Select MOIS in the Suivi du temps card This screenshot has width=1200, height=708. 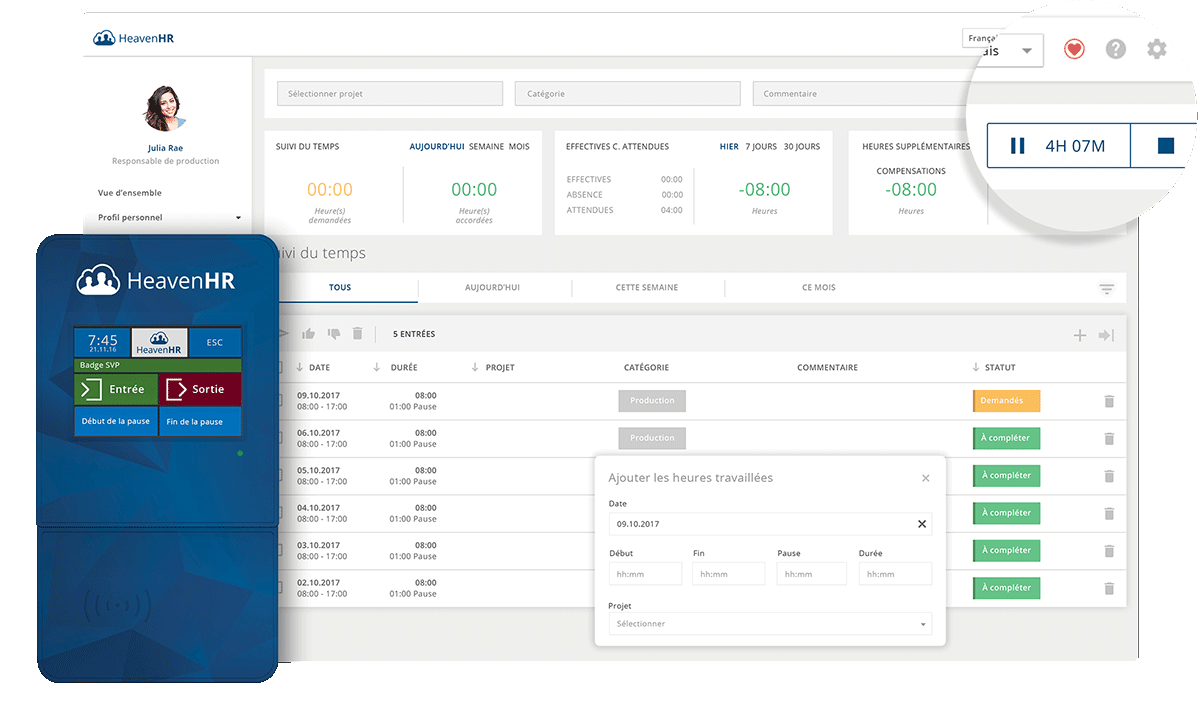(519, 147)
